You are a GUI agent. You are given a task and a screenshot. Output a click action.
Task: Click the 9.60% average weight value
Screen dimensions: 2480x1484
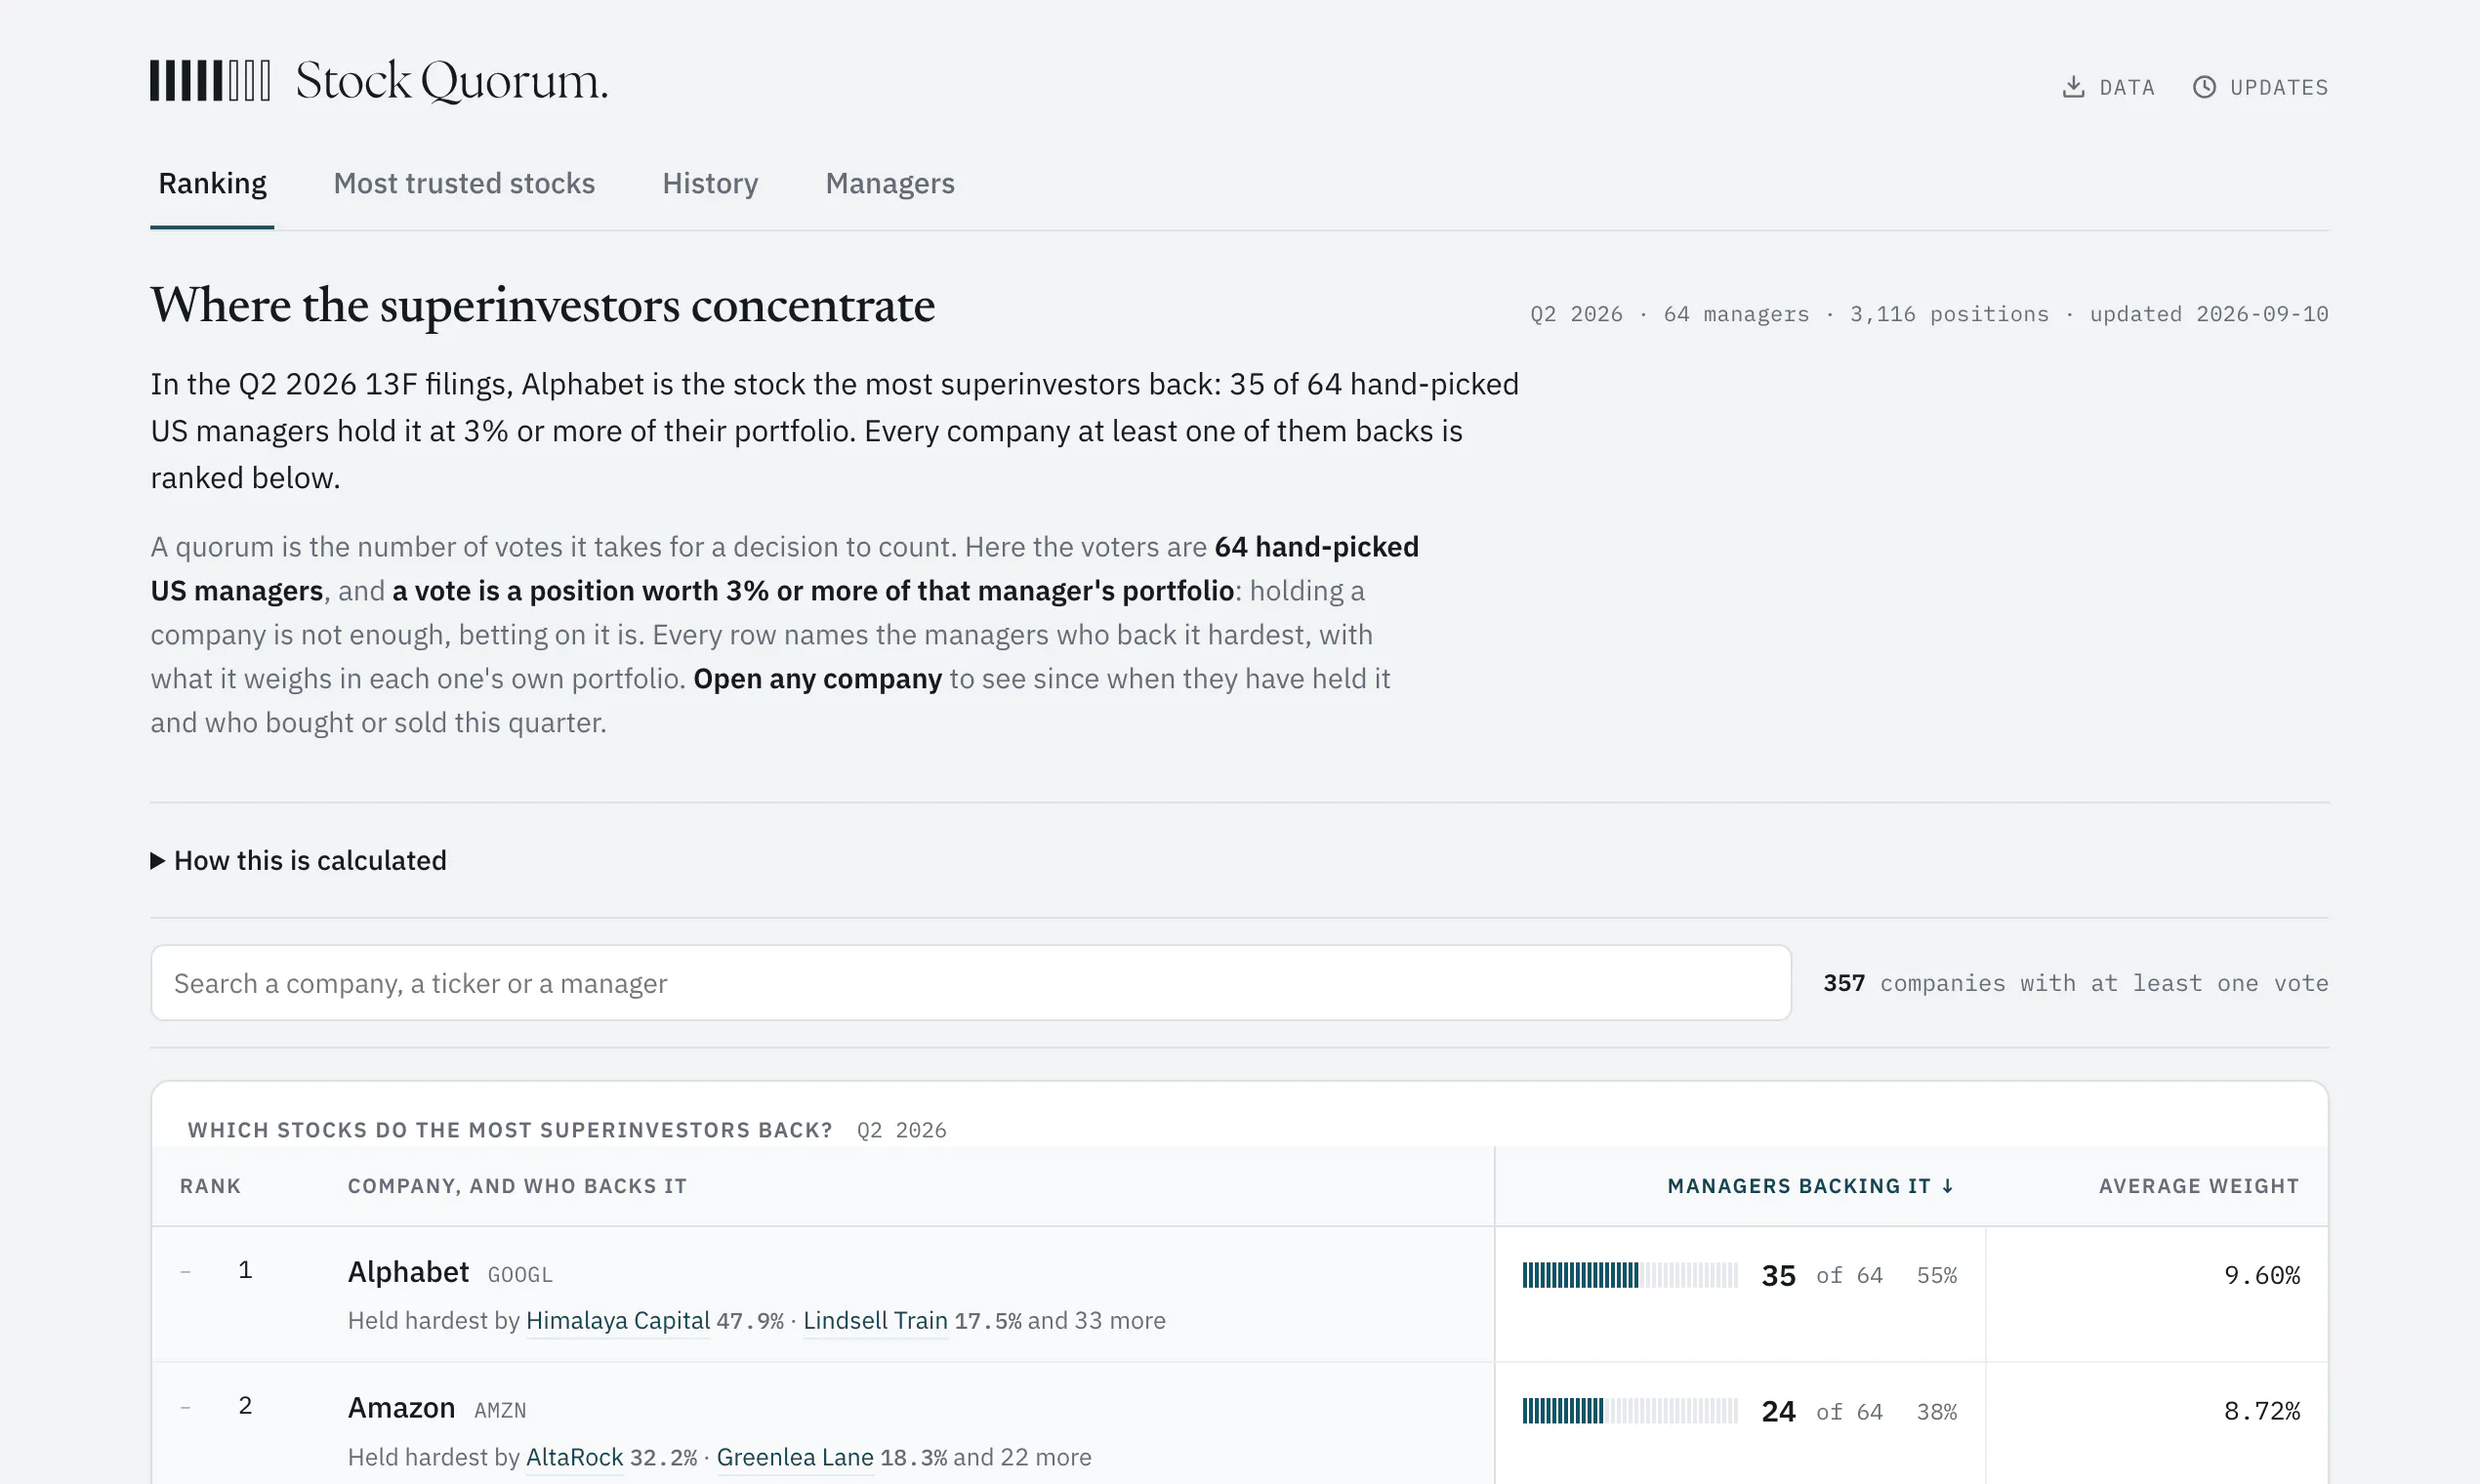2262,1275
